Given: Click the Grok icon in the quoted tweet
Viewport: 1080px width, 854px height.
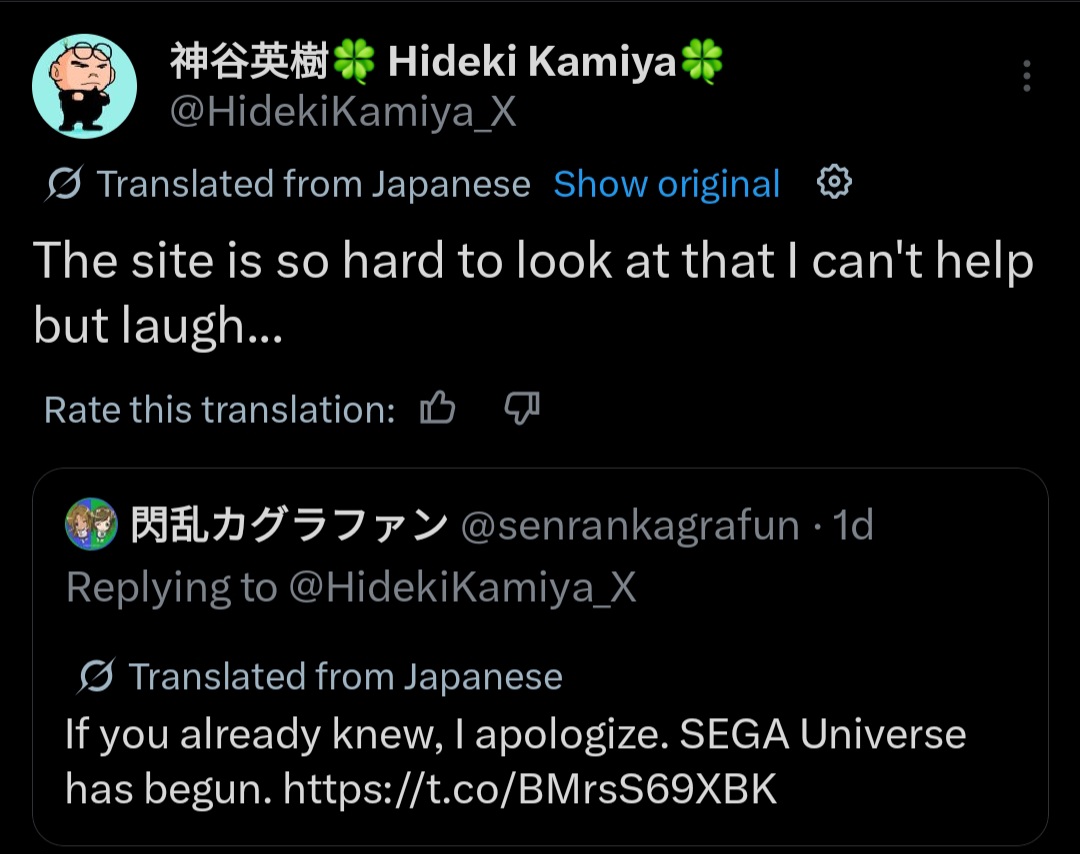Looking at the screenshot, I should (x=96, y=676).
